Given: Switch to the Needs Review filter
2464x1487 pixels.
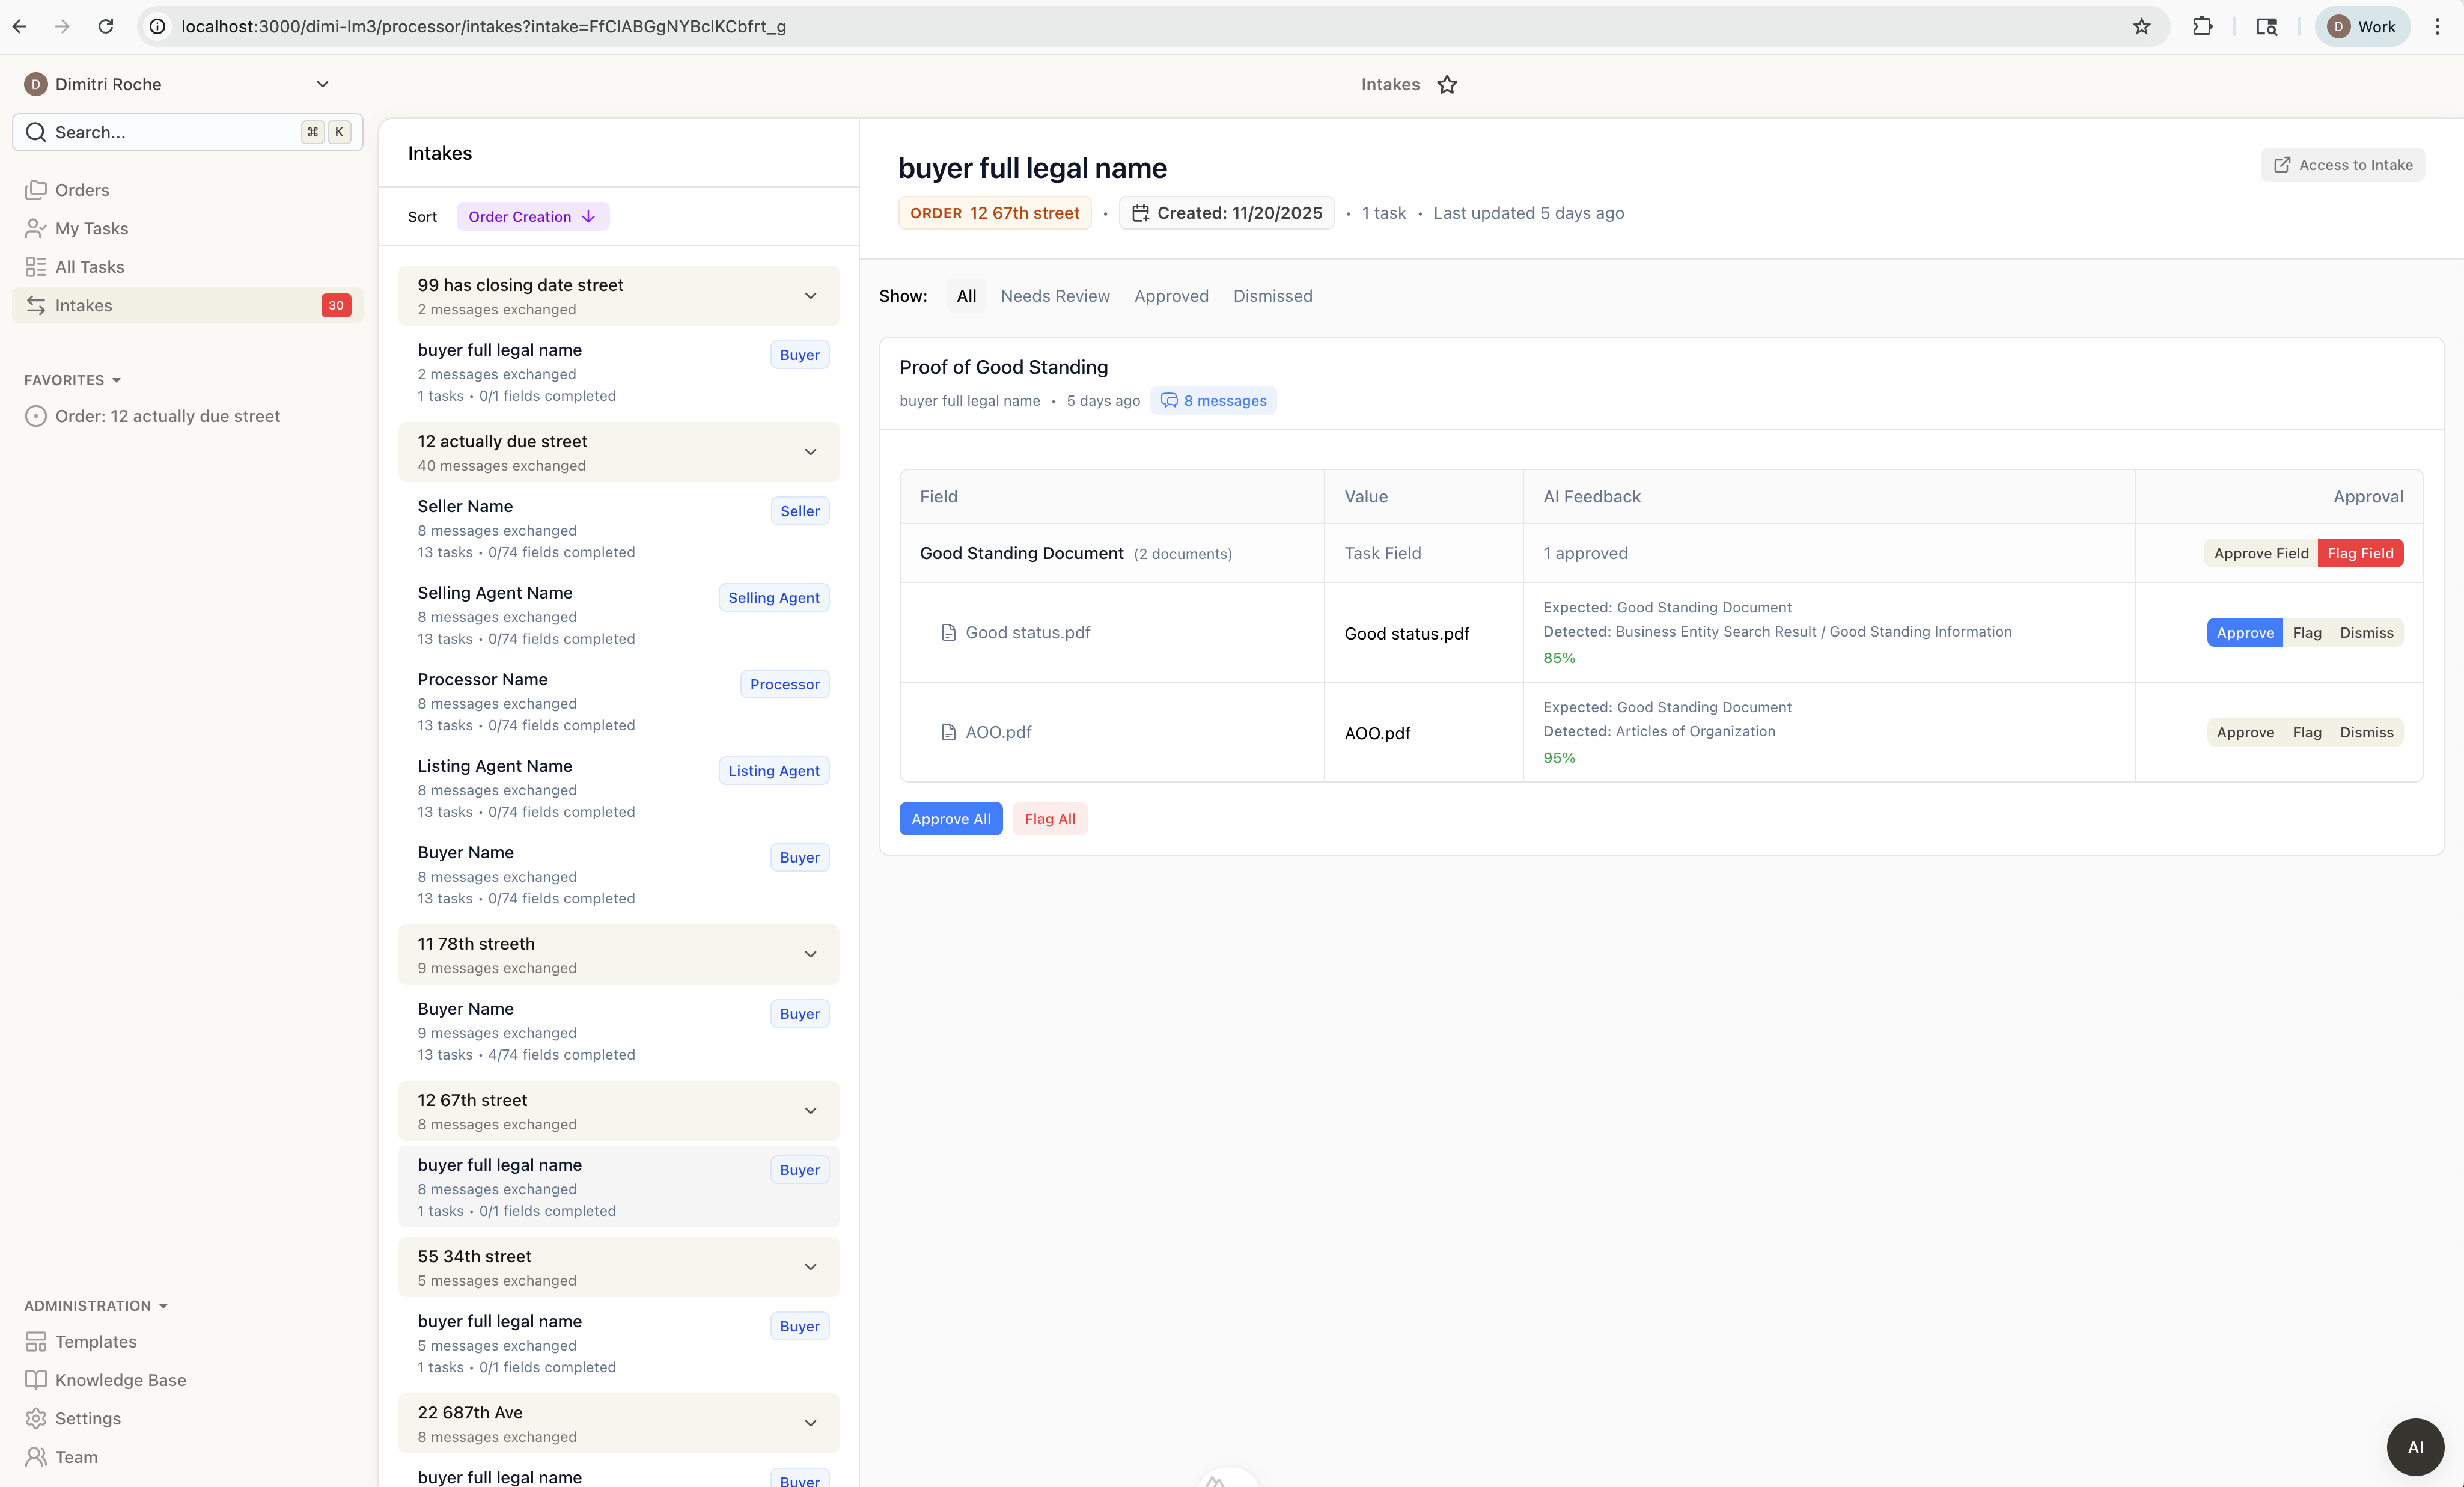Looking at the screenshot, I should tap(1054, 296).
